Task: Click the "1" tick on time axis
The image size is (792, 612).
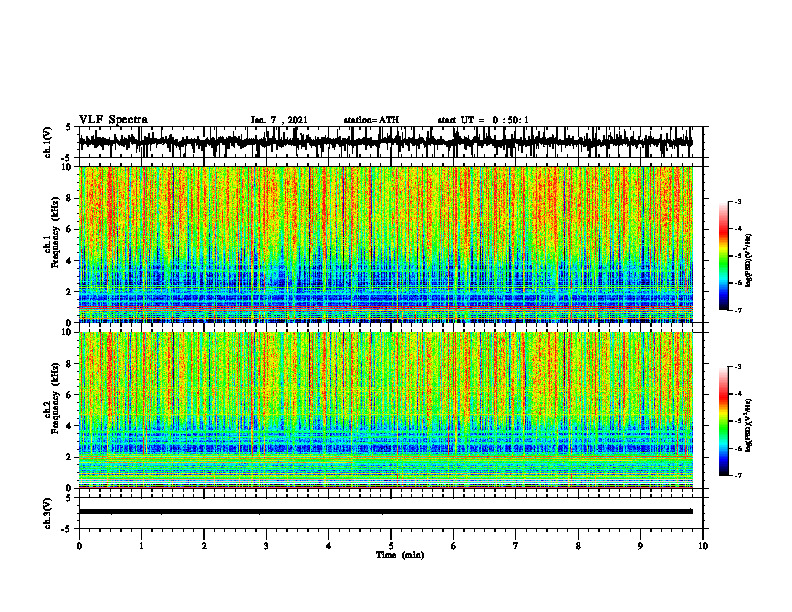Action: tap(141, 546)
